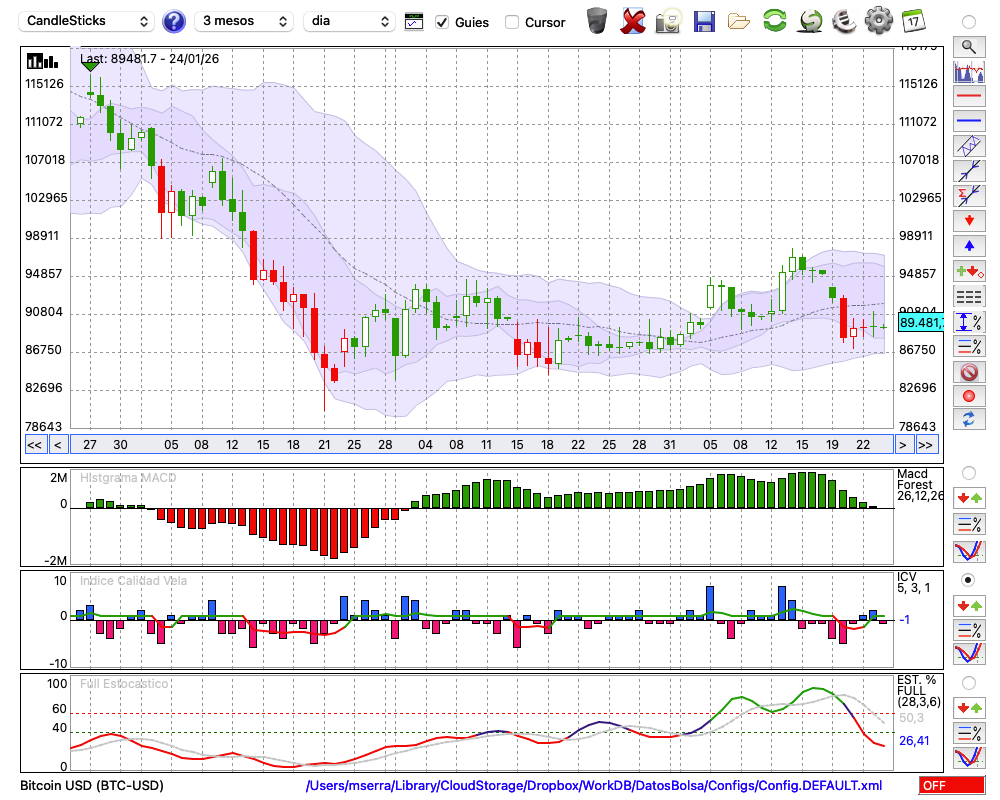
Task: Uncheck the Guies checkbox
Action: coord(442,22)
